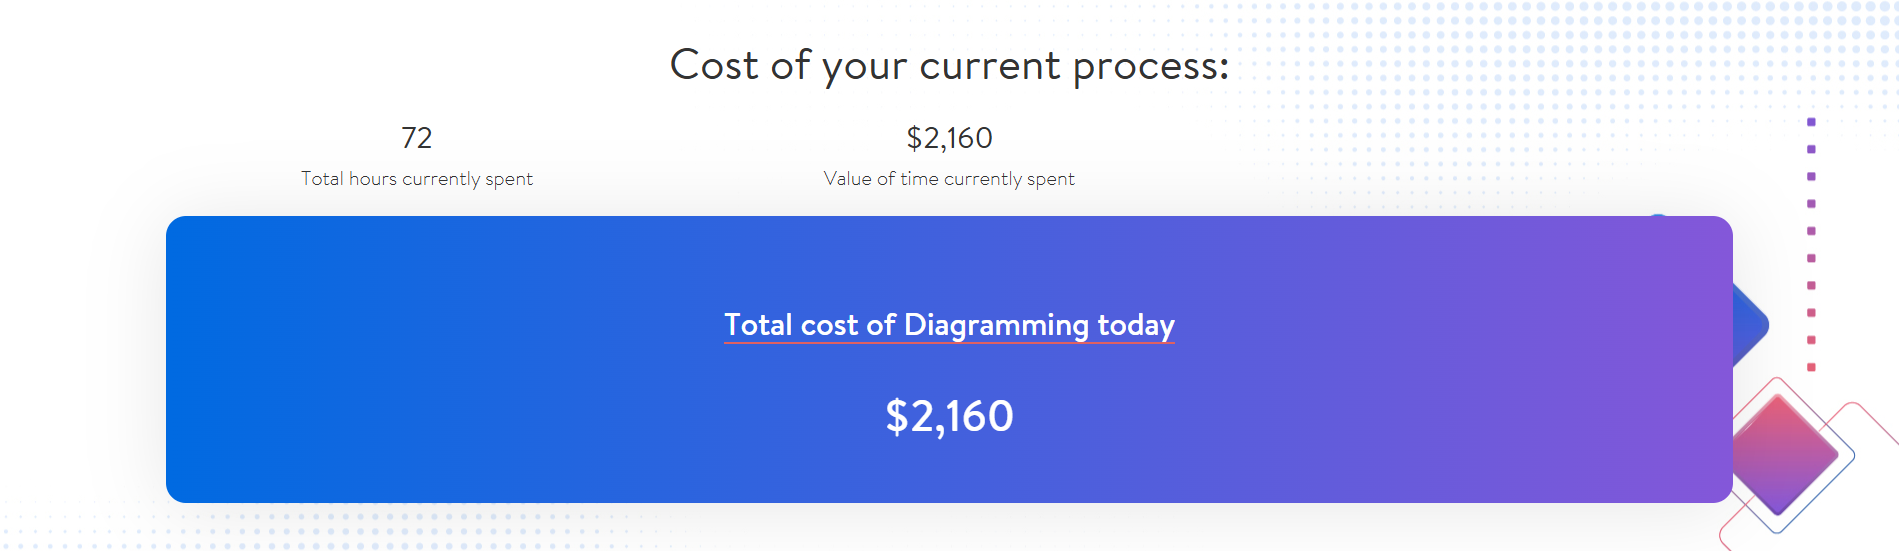Click the pink gradient diamond shape
Screen dimensions: 1899x551
(1783, 455)
